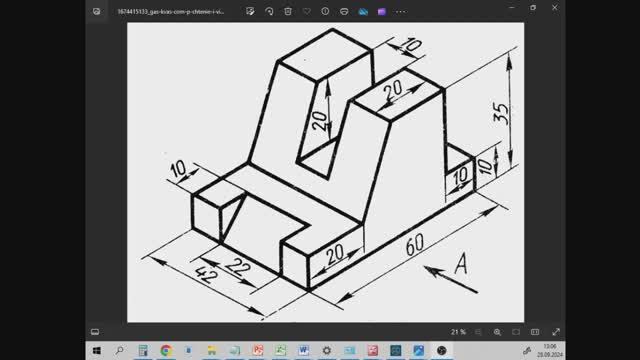Click the fit to window icon
Image resolution: width=640 pixels, height=360 pixels.
point(516,332)
